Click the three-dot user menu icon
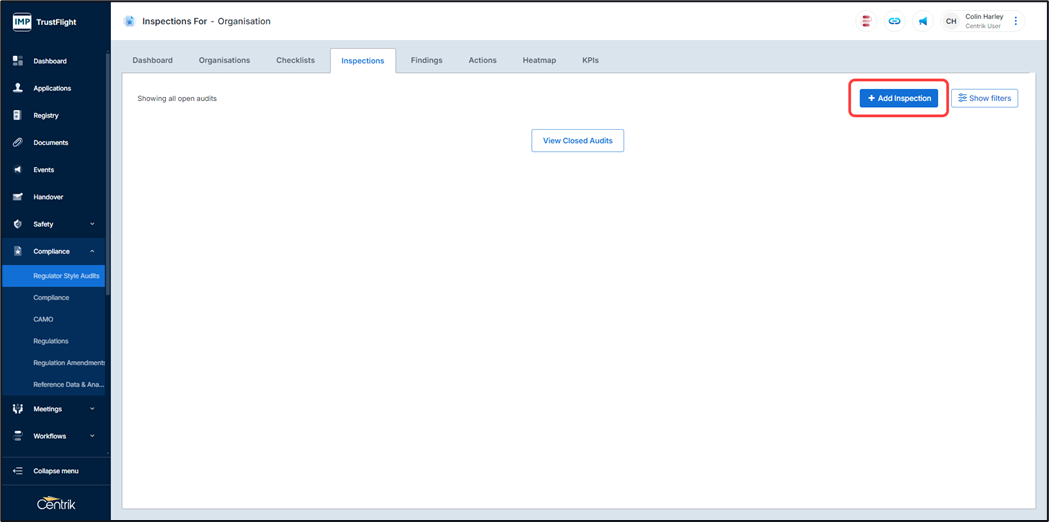The height and width of the screenshot is (522, 1049). click(x=1016, y=21)
